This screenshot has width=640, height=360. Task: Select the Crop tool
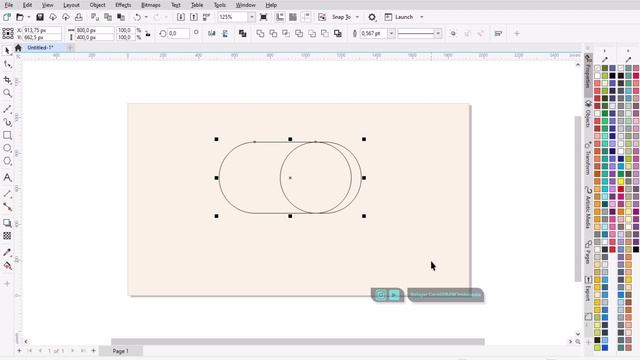(x=7, y=80)
